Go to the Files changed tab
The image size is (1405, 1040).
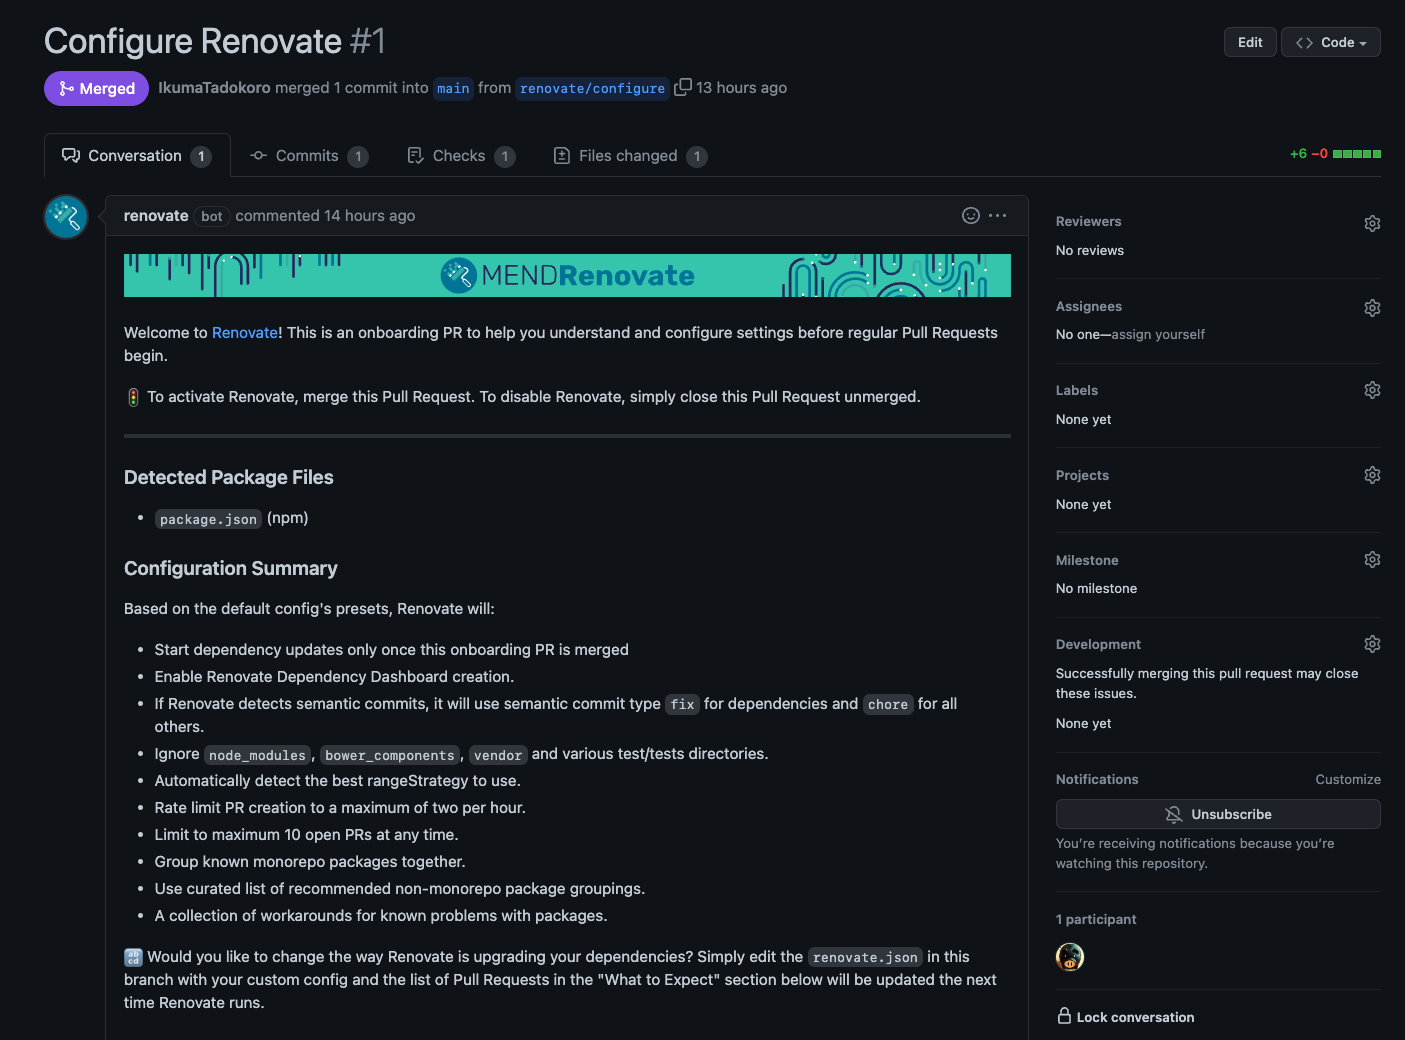click(628, 156)
